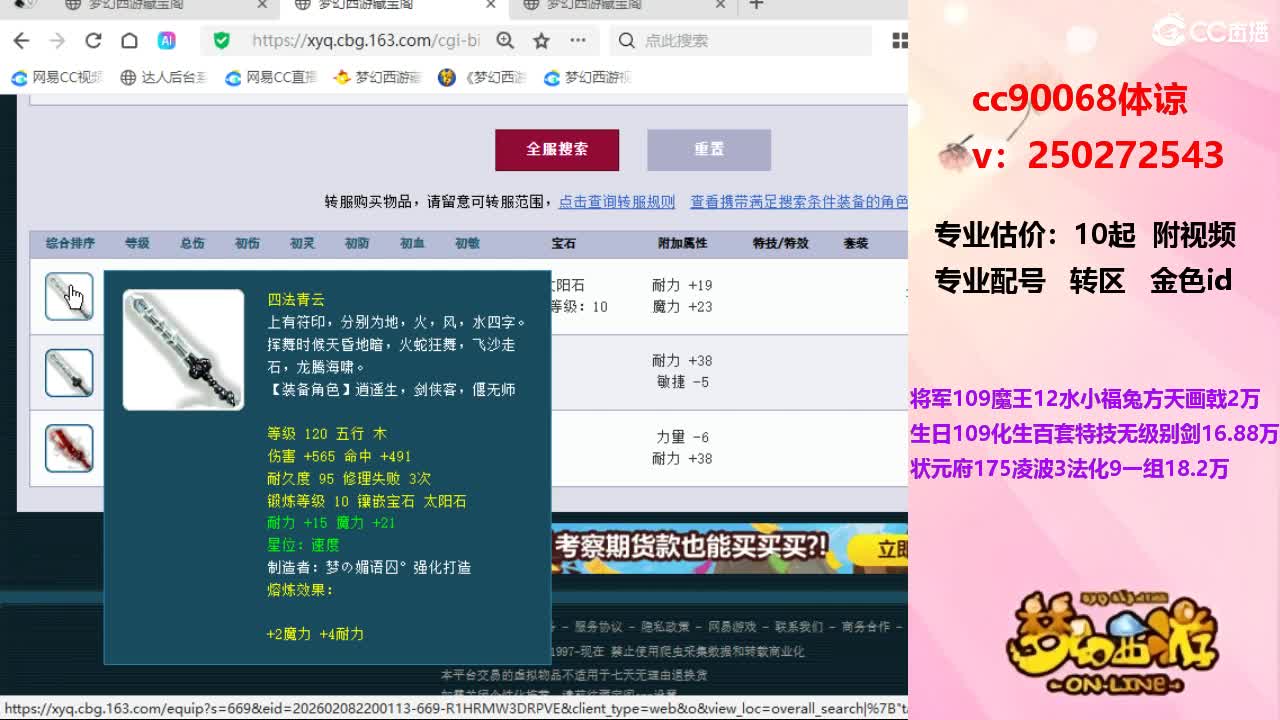Sort results by 等级 column
1280x720 pixels.
tap(137, 243)
